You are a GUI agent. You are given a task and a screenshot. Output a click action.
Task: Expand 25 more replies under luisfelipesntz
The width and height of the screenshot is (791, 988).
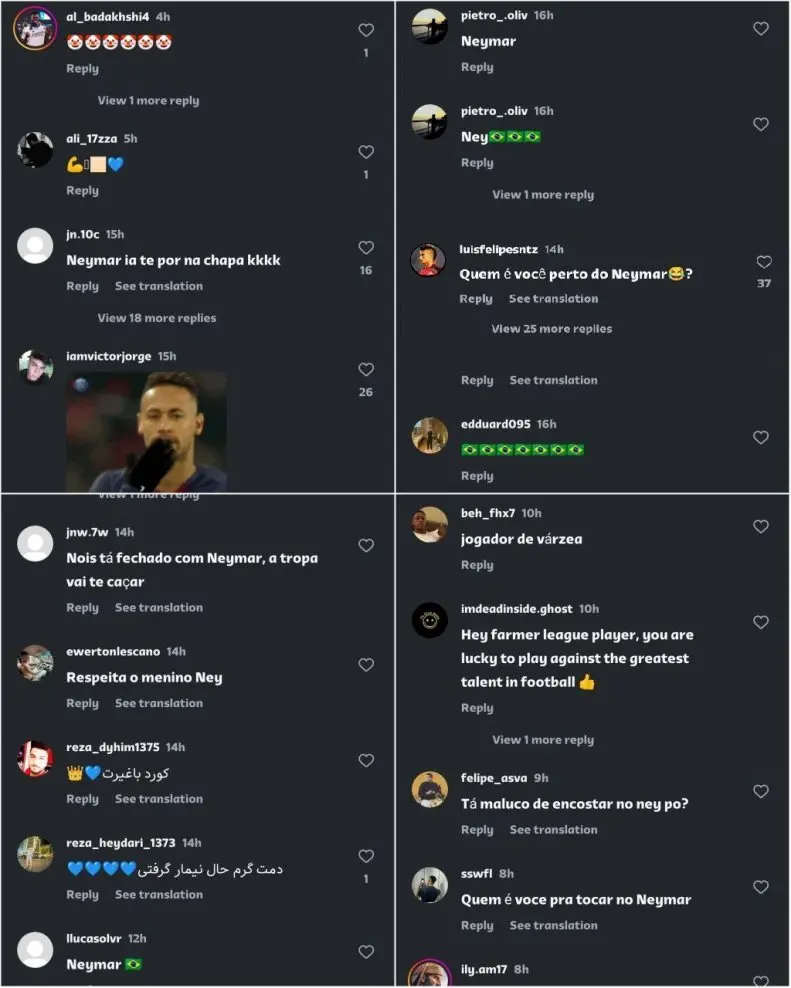(551, 328)
